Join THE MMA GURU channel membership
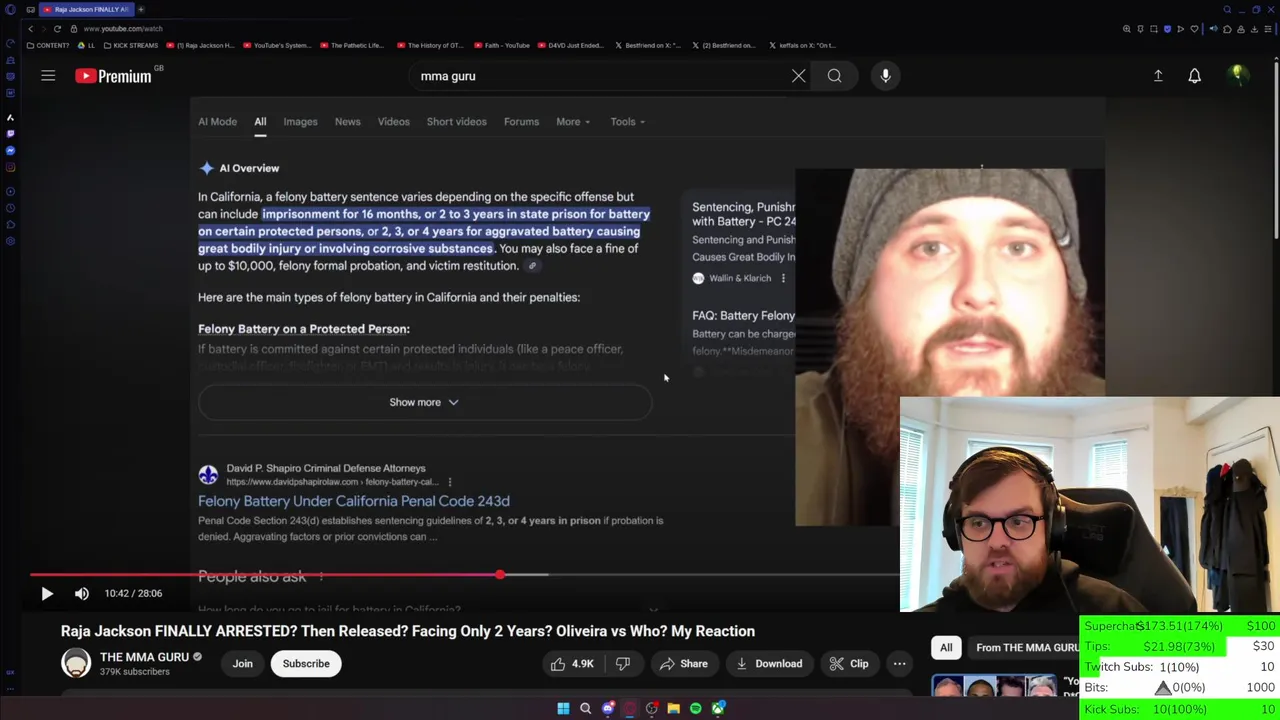Image resolution: width=1280 pixels, height=720 pixels. (x=243, y=664)
